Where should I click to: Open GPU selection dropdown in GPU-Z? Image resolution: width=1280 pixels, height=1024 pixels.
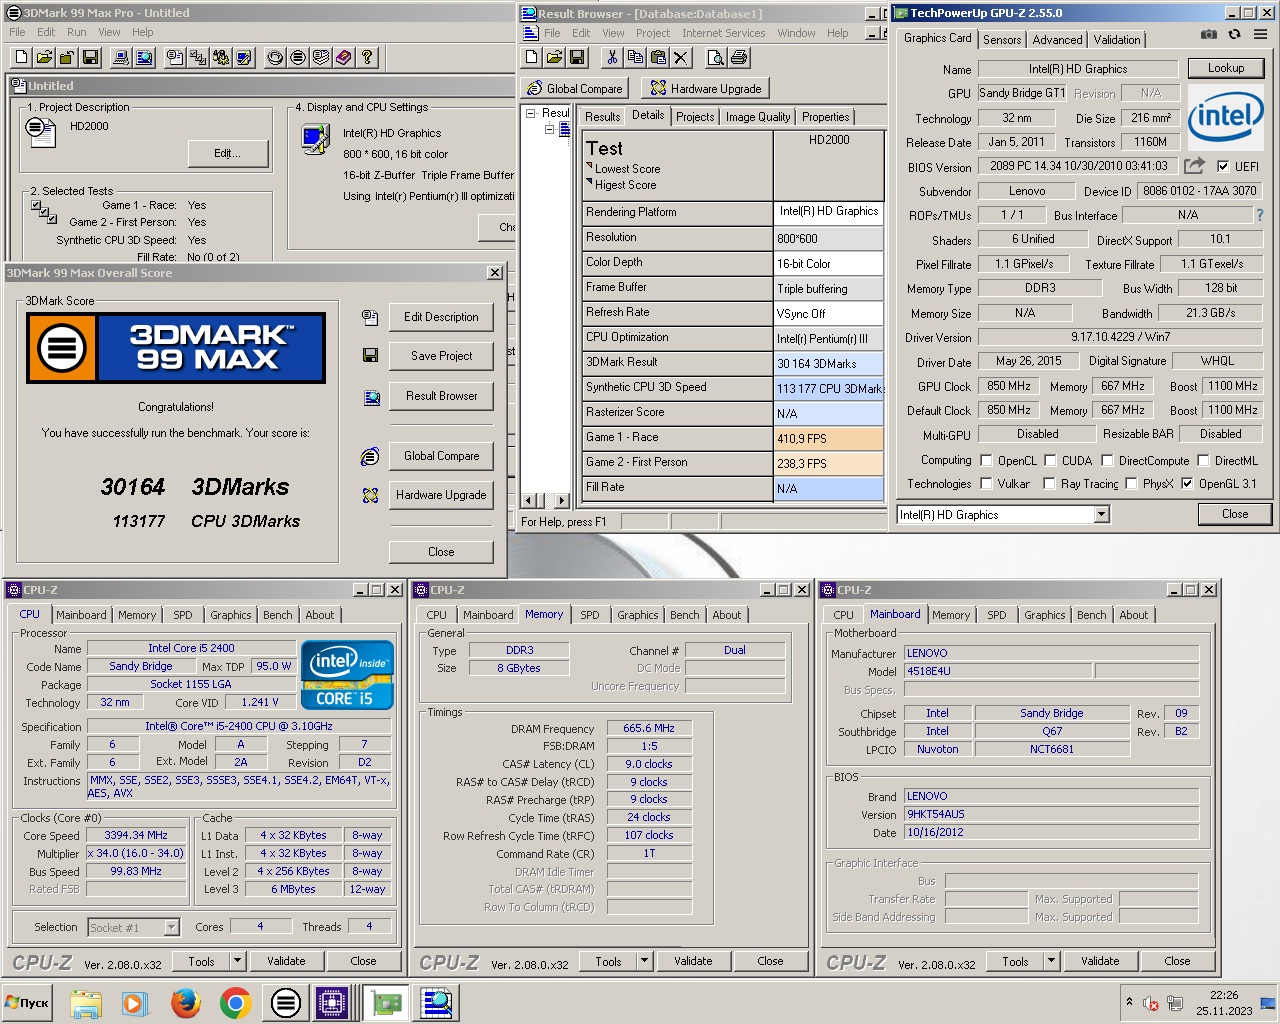1101,515
